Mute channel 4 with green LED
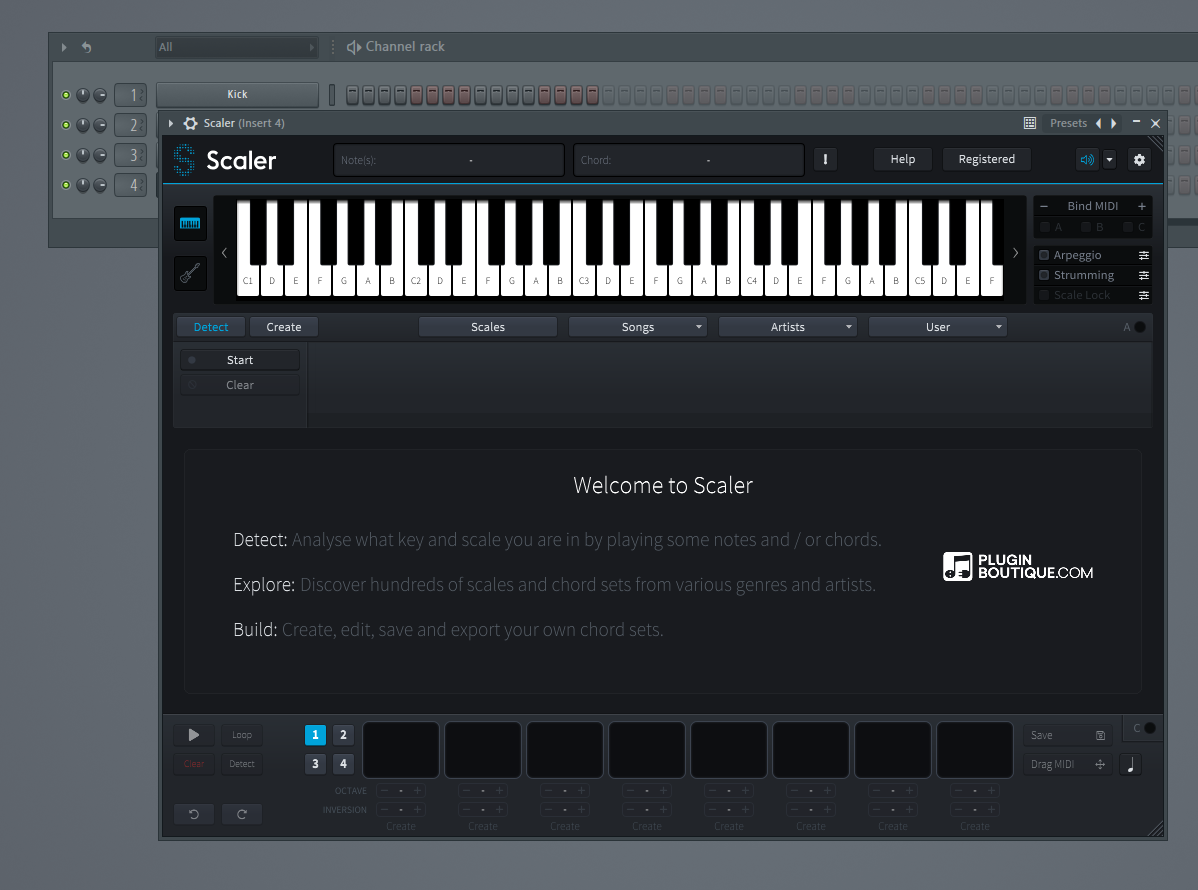This screenshot has height=890, width=1198. (x=66, y=185)
